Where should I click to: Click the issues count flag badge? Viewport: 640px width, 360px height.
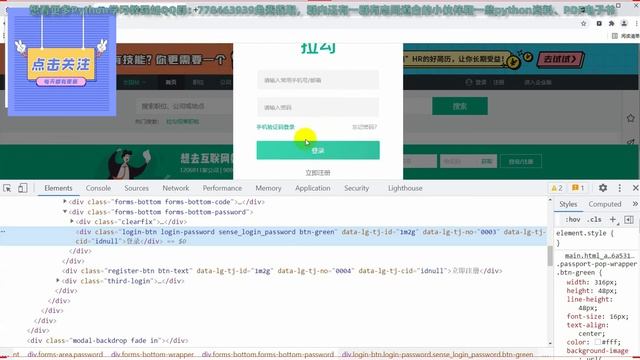(x=578, y=188)
